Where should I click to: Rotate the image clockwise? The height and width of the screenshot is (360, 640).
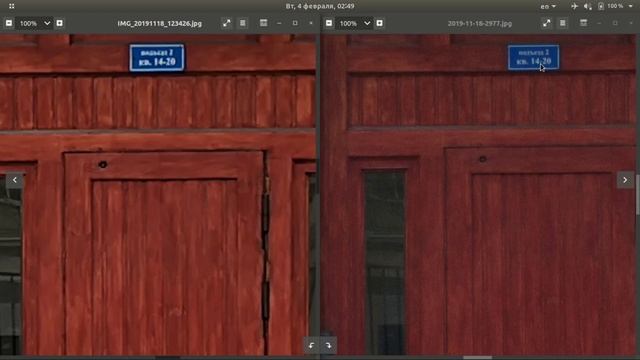[x=329, y=345]
